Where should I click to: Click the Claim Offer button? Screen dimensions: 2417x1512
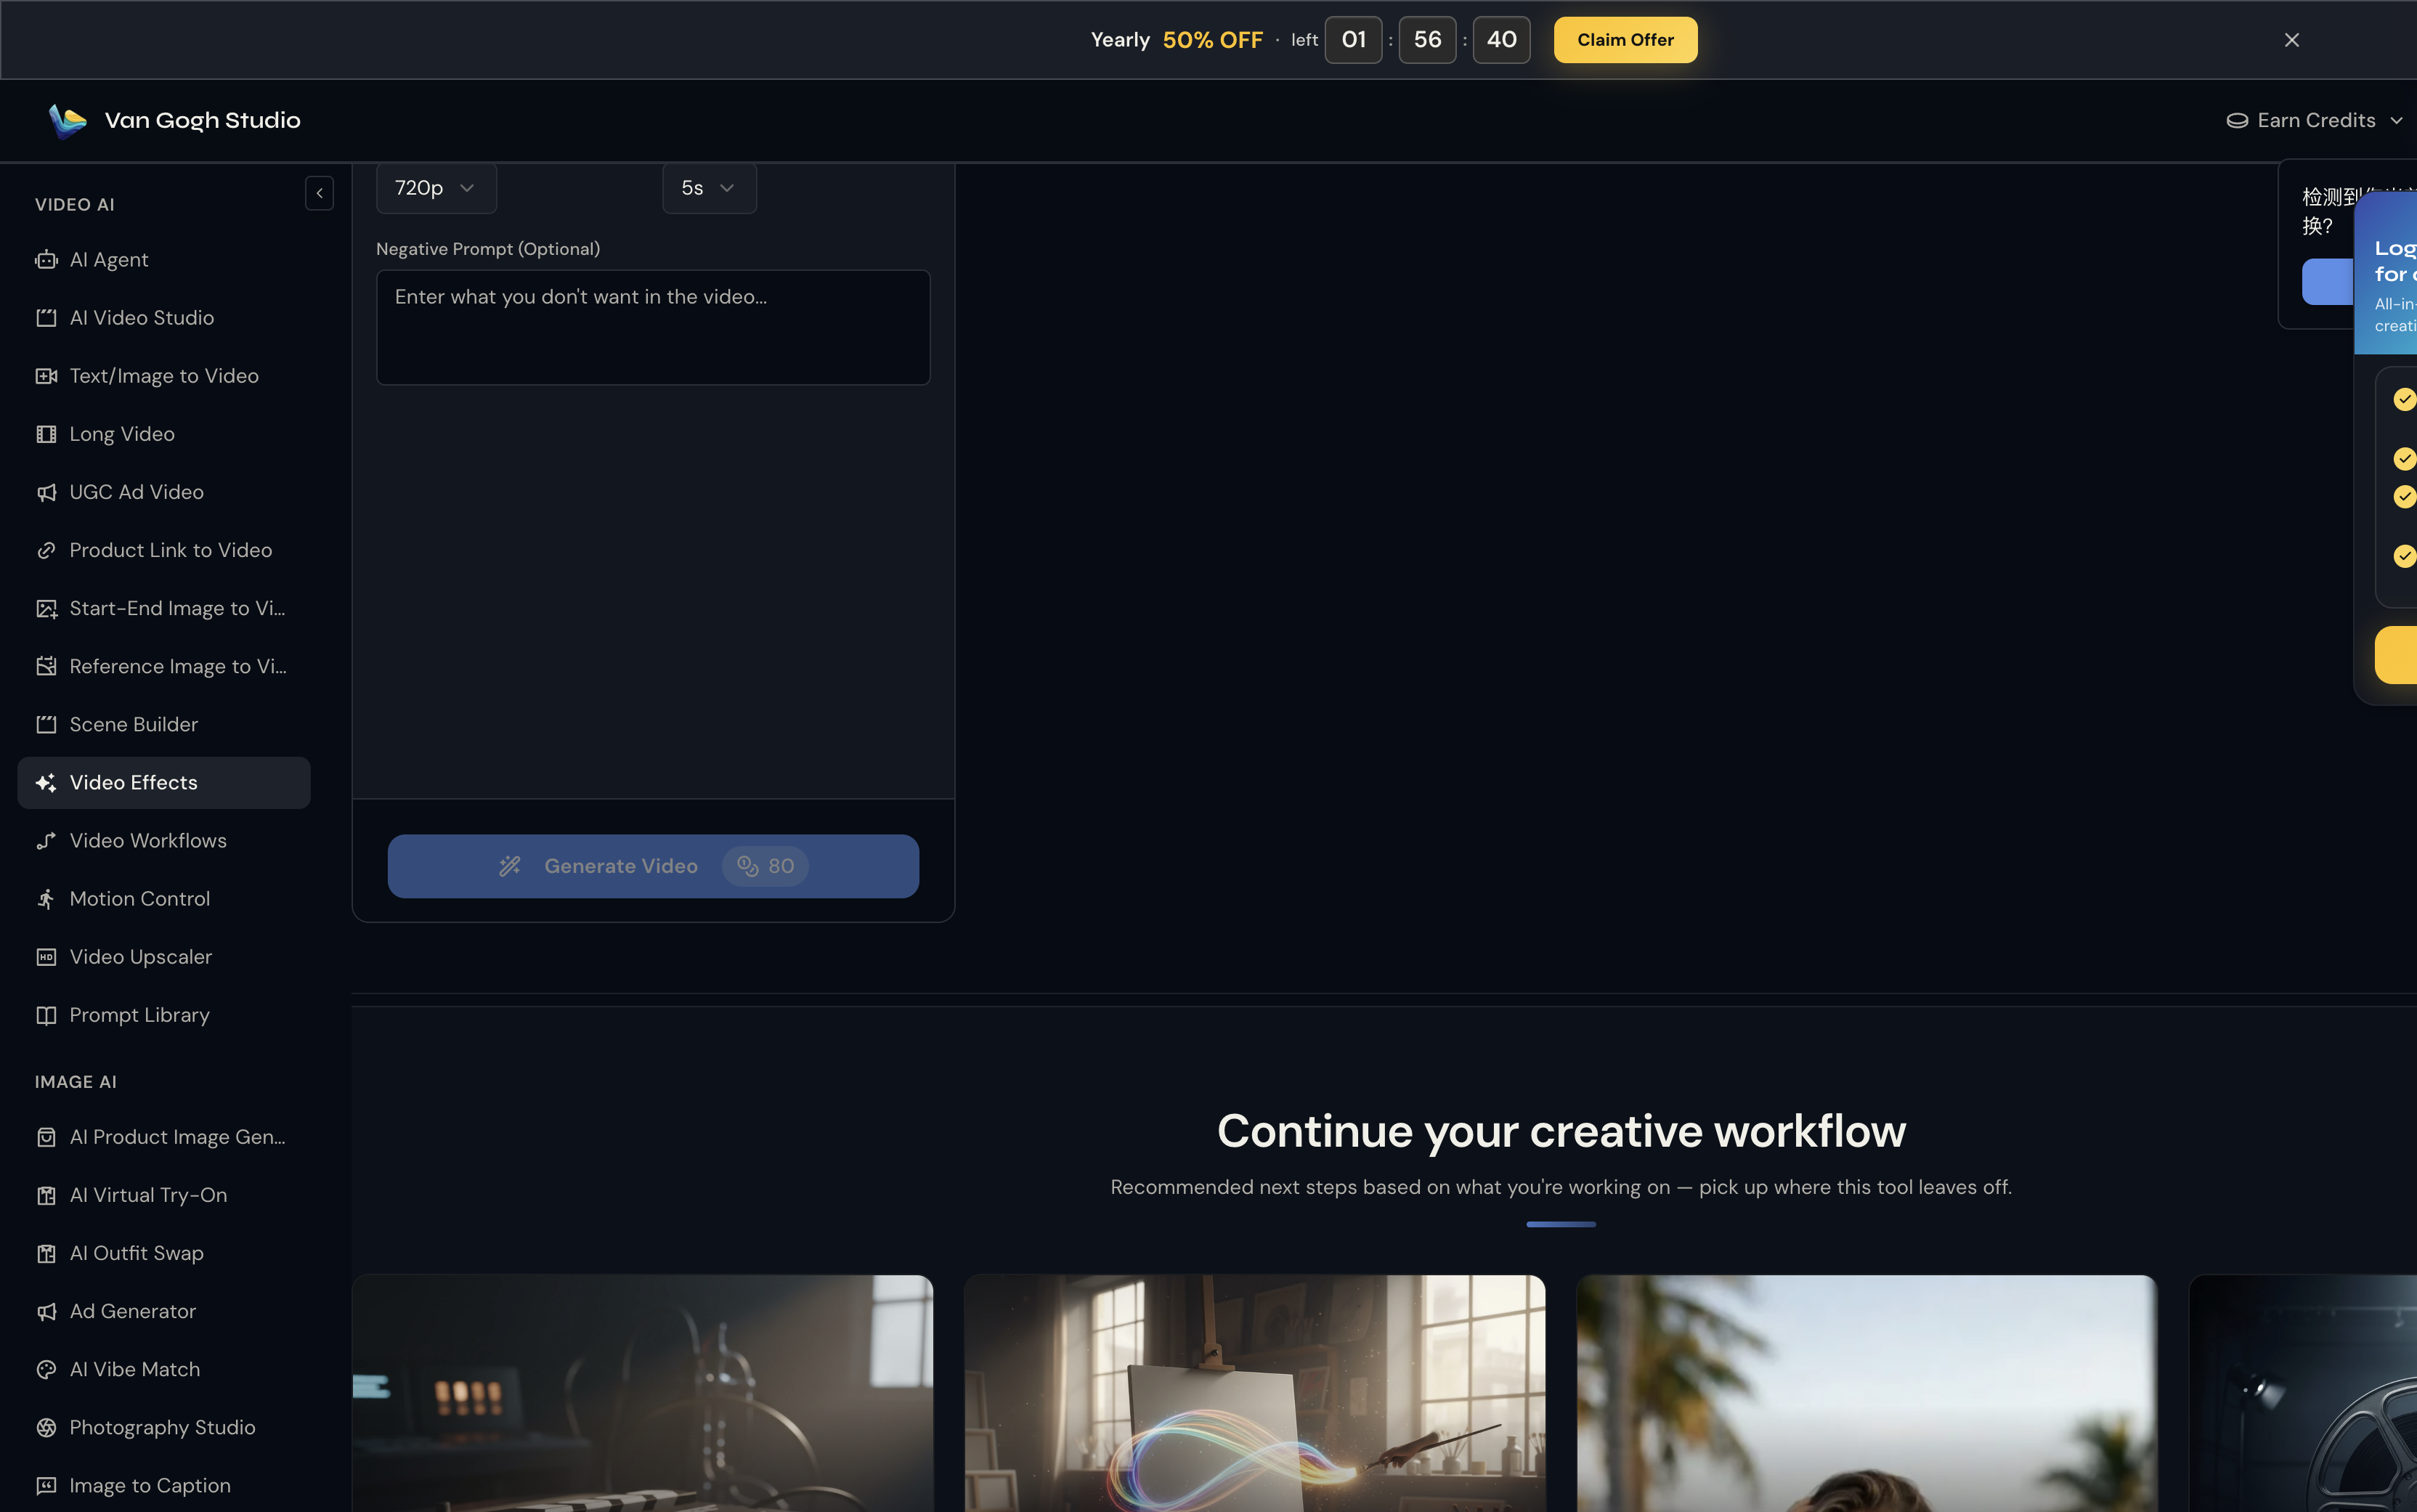pos(1625,40)
